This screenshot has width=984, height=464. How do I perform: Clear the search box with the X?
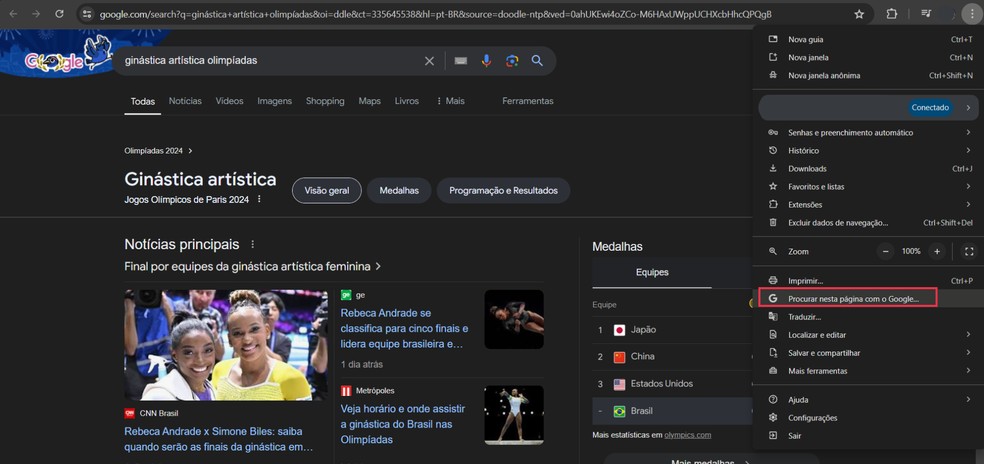[429, 61]
